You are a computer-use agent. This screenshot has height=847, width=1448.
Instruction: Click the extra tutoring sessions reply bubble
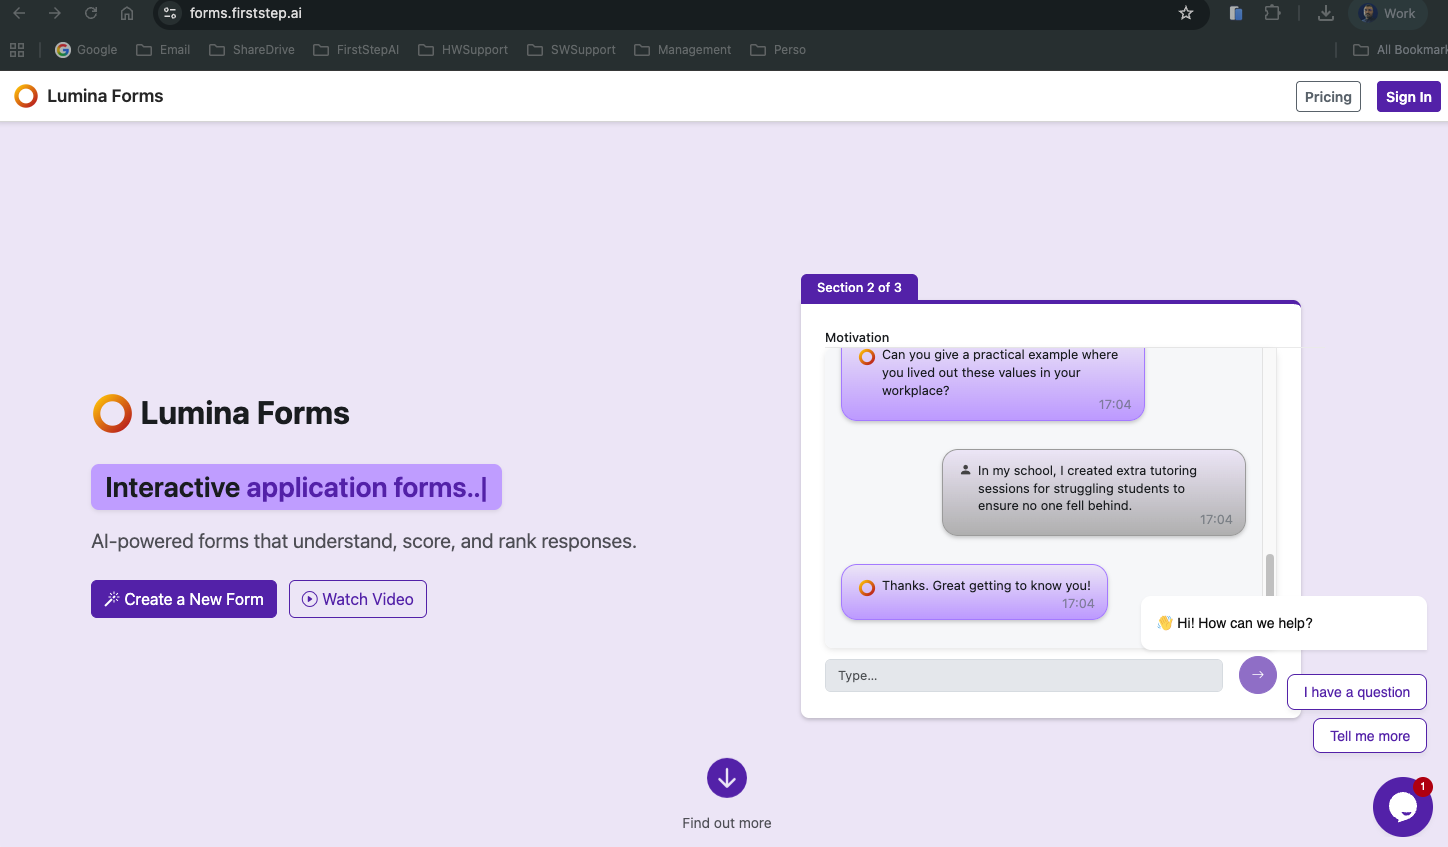(1094, 492)
